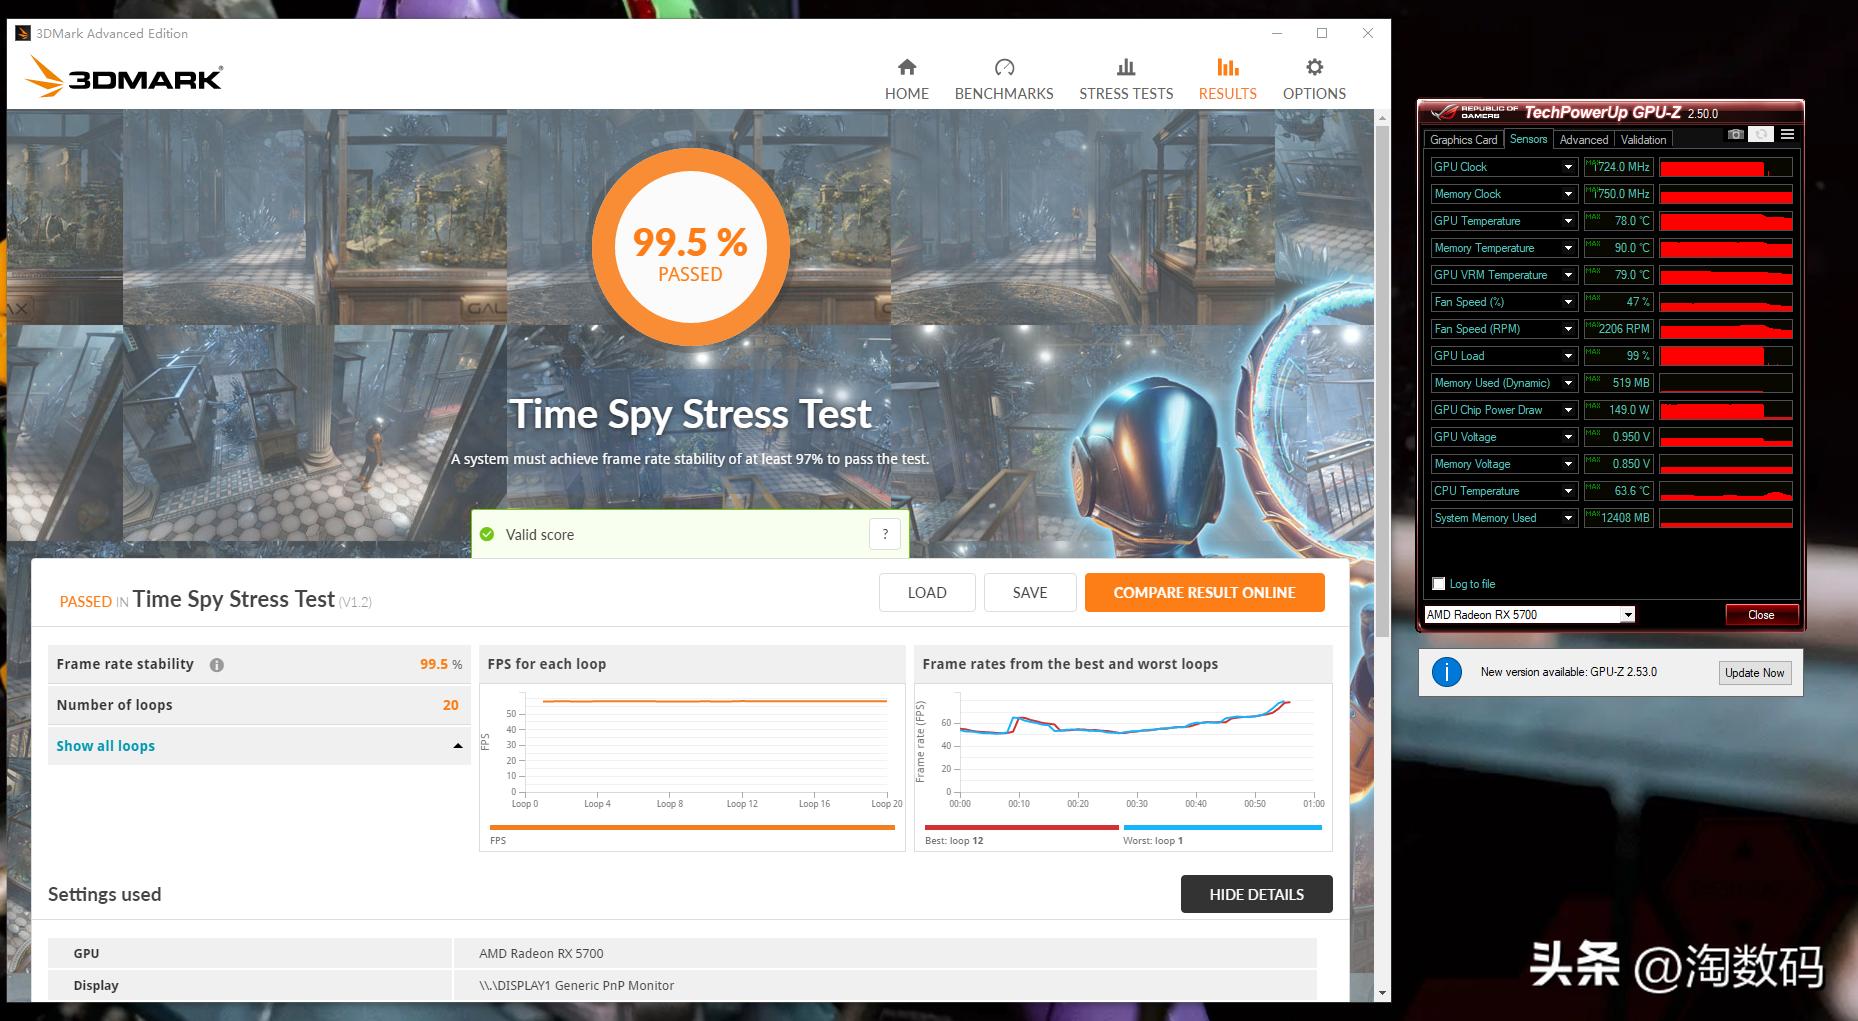Click the 3DMark logo
Image resolution: width=1858 pixels, height=1021 pixels.
click(124, 77)
